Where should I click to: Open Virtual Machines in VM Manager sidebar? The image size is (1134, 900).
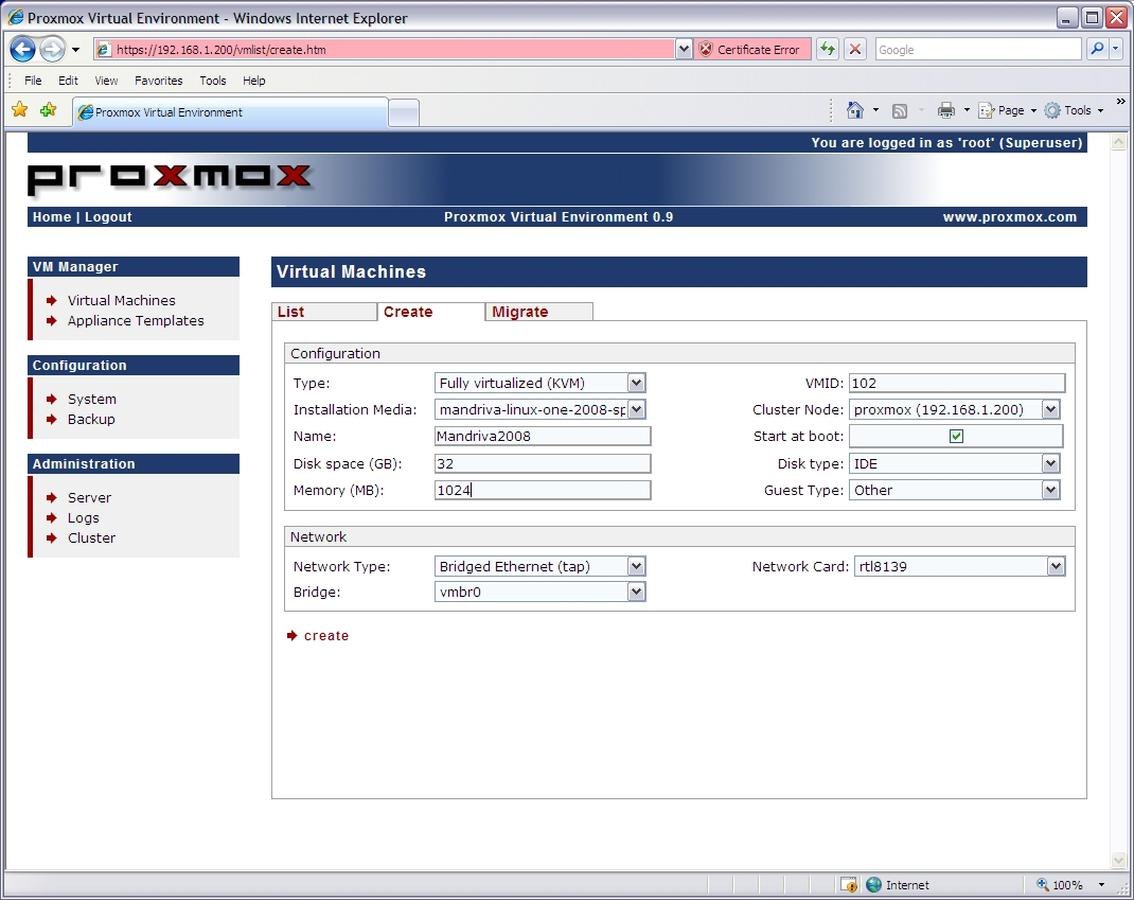coord(121,300)
